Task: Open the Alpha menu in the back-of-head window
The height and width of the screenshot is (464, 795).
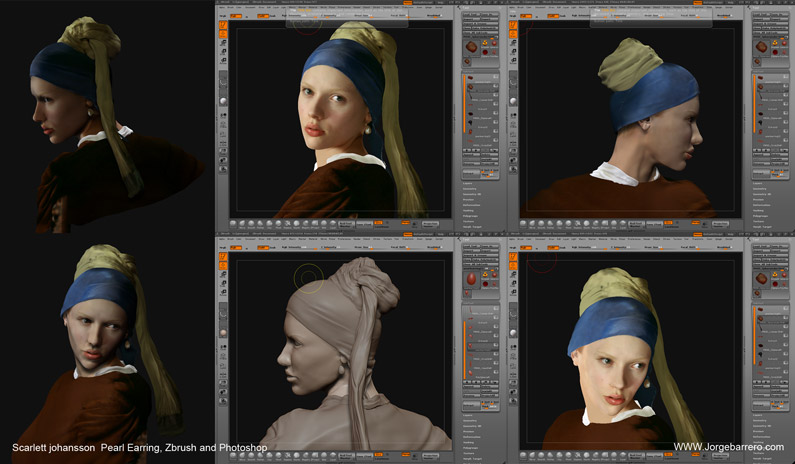Action: pyautogui.click(x=512, y=7)
